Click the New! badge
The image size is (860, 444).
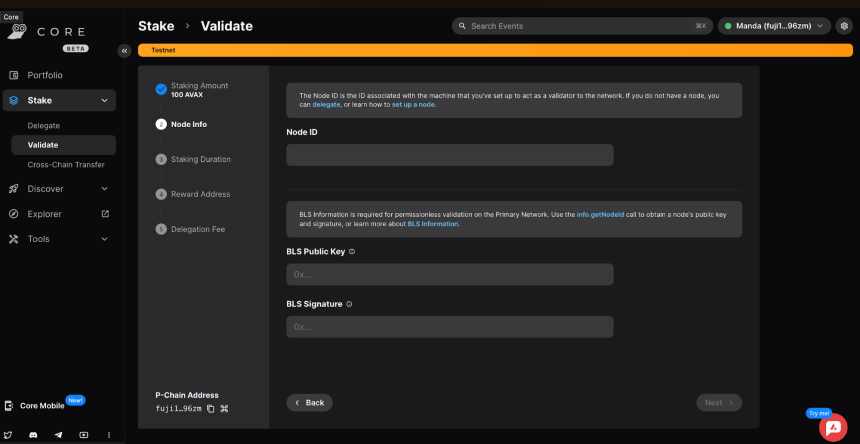pyautogui.click(x=75, y=400)
